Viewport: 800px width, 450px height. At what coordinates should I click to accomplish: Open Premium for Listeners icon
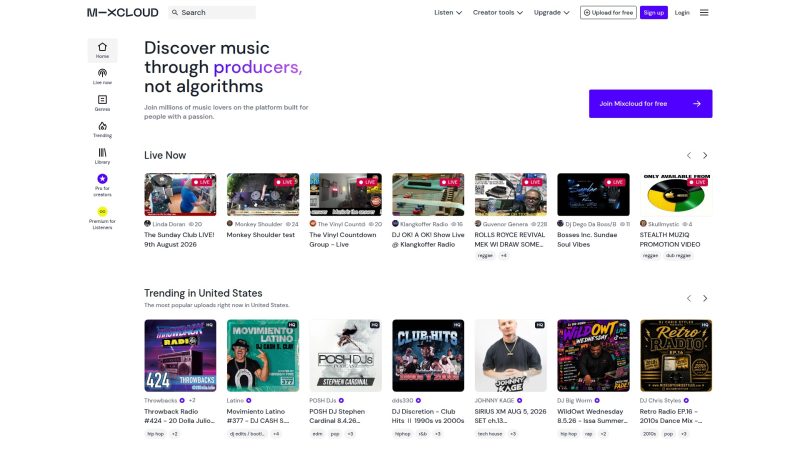click(103, 211)
